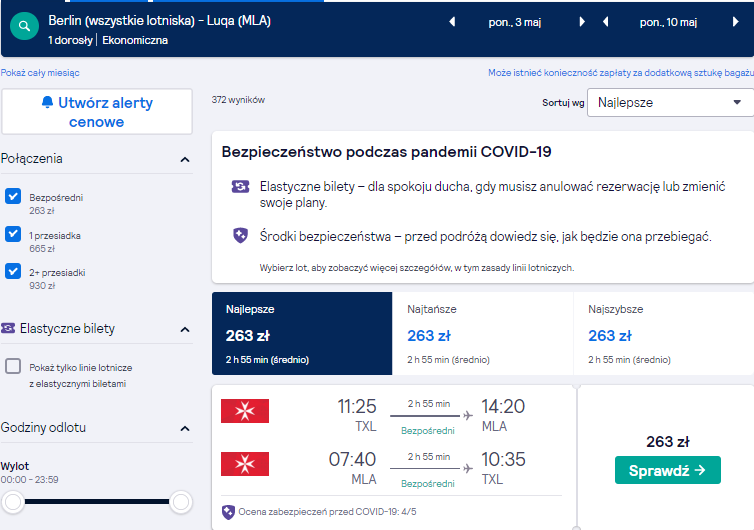This screenshot has width=754, height=530.
Task: Select the Najlepsze 263 zł tab
Action: point(302,333)
